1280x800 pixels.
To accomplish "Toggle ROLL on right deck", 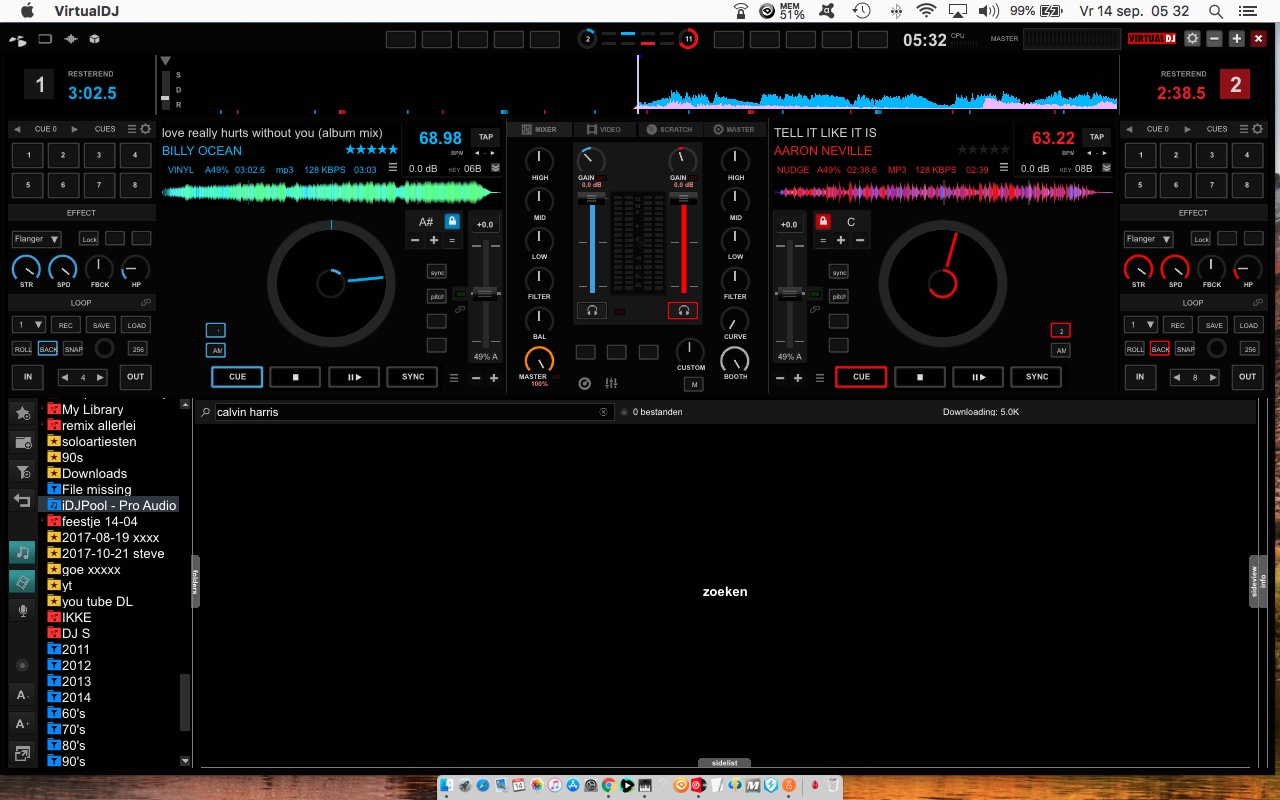I will [x=1135, y=349].
